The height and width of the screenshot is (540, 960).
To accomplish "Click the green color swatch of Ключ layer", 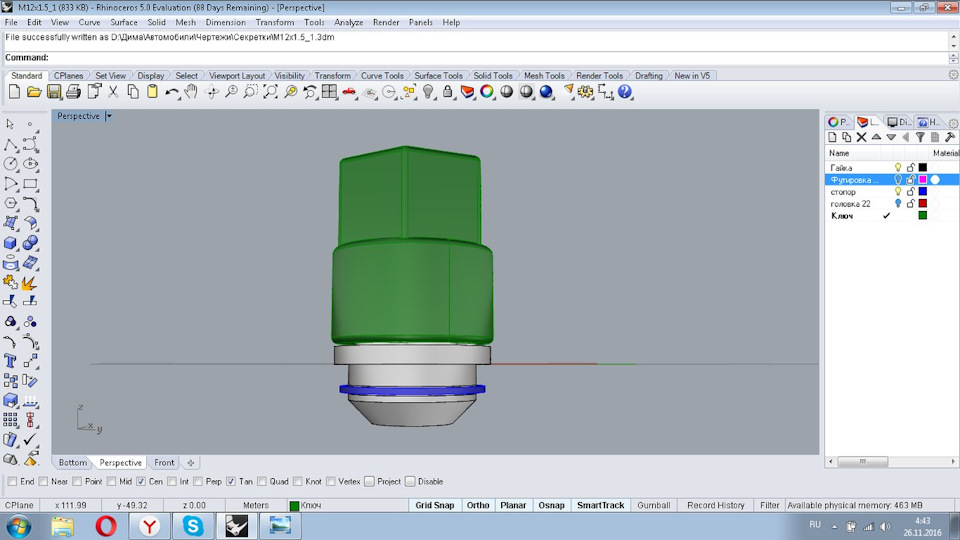I will coord(923,216).
